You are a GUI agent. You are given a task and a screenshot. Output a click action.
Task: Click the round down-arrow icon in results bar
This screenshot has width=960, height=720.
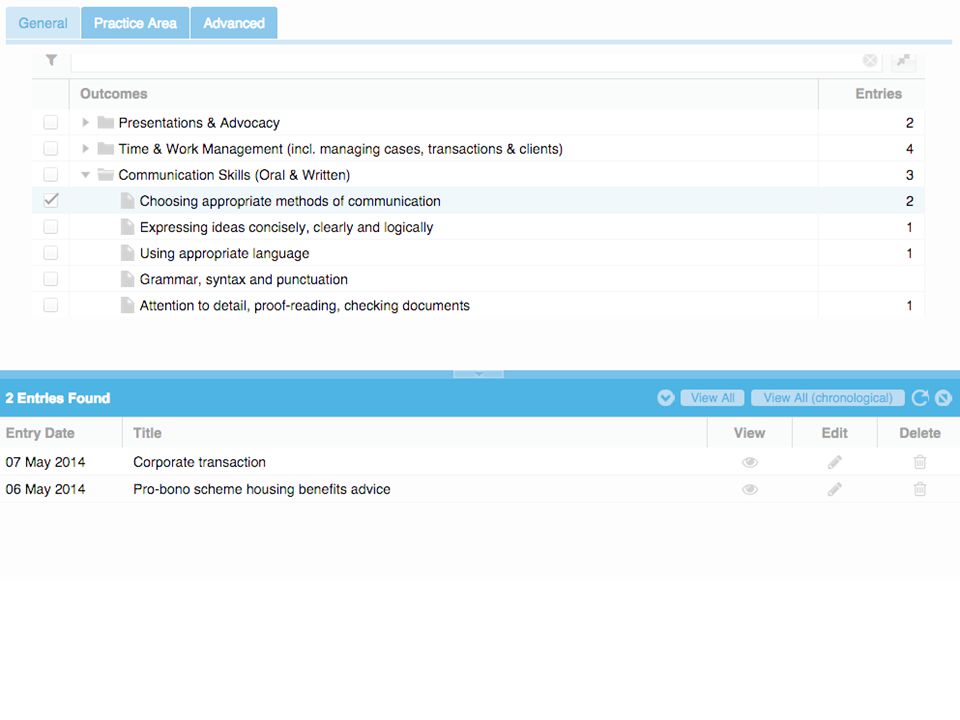point(666,398)
